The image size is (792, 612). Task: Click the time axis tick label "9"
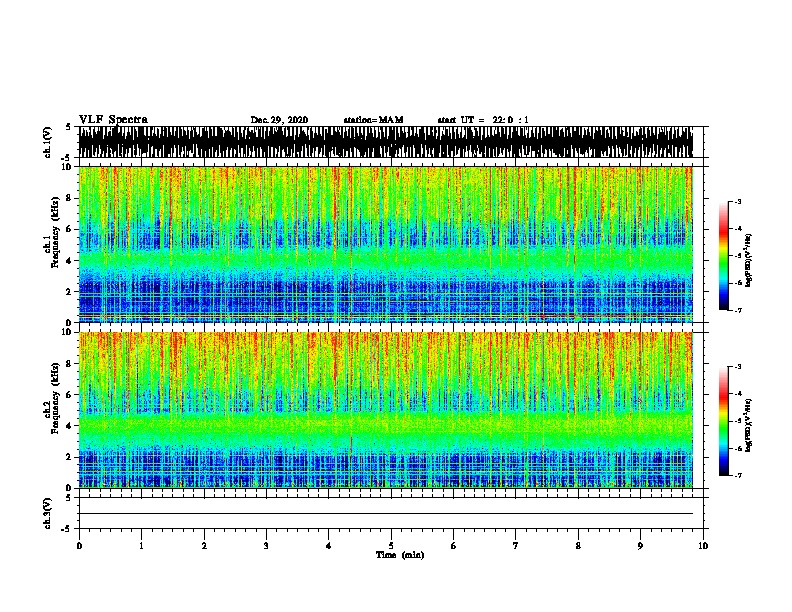[640, 546]
